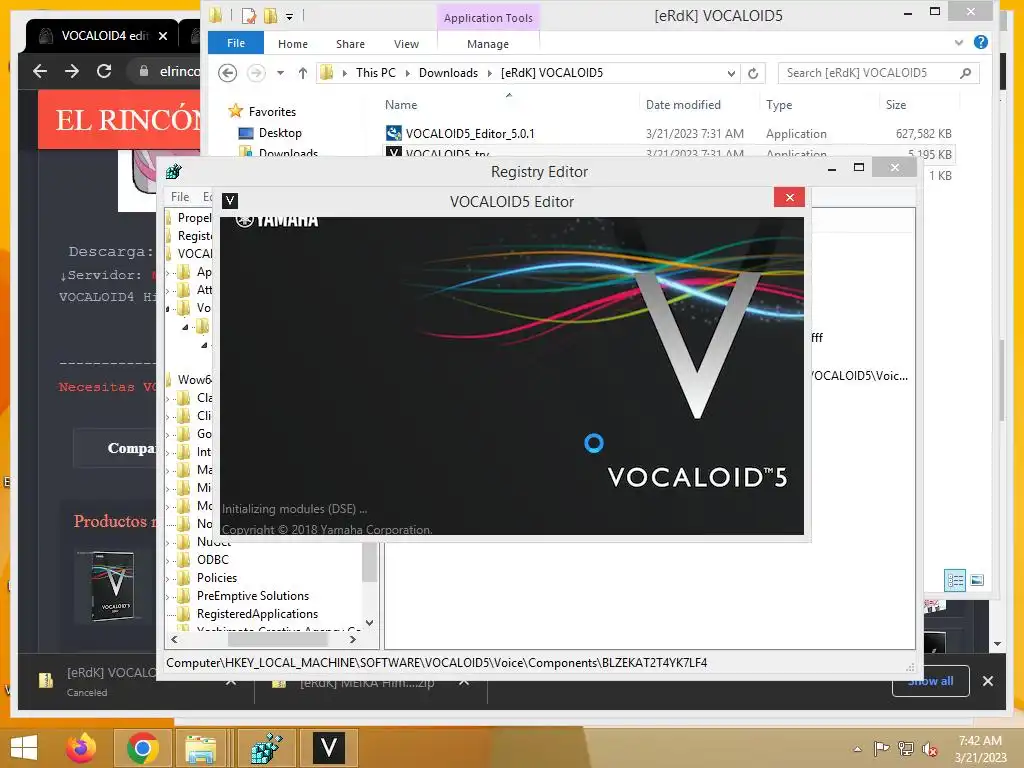Open Registry Editor File menu

180,197
